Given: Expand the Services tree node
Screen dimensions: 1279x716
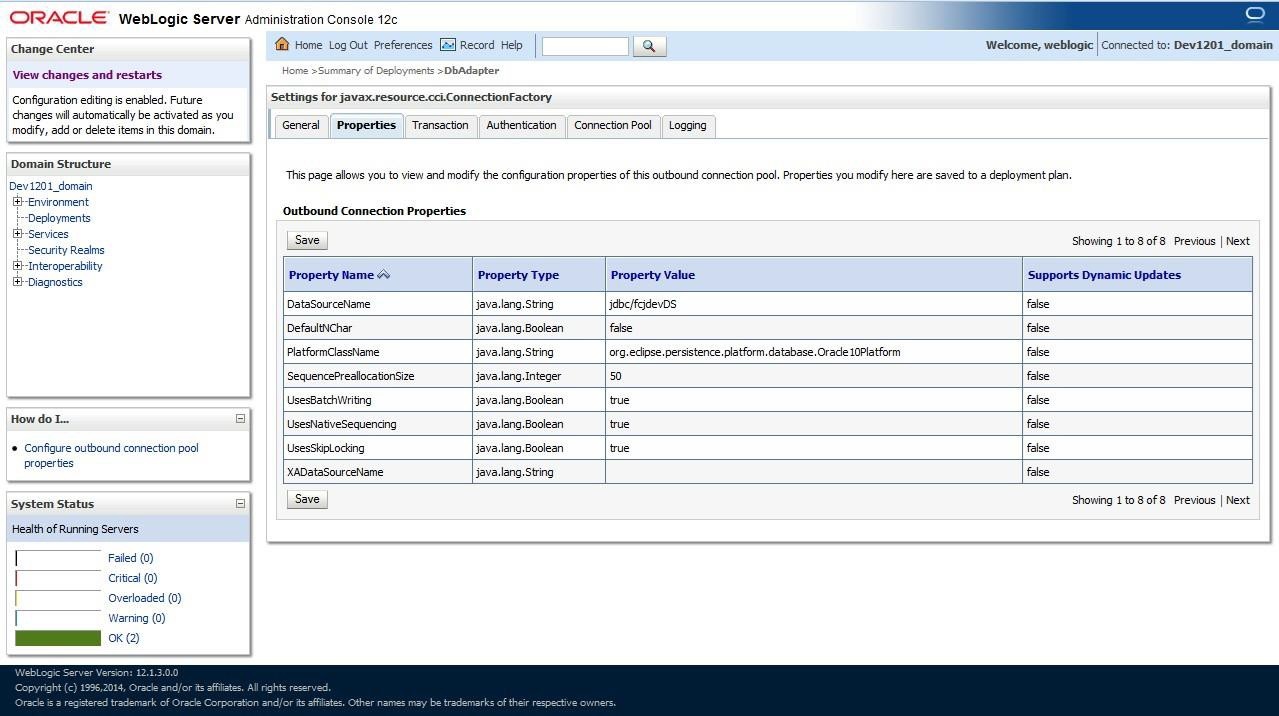Looking at the screenshot, I should [x=18, y=234].
